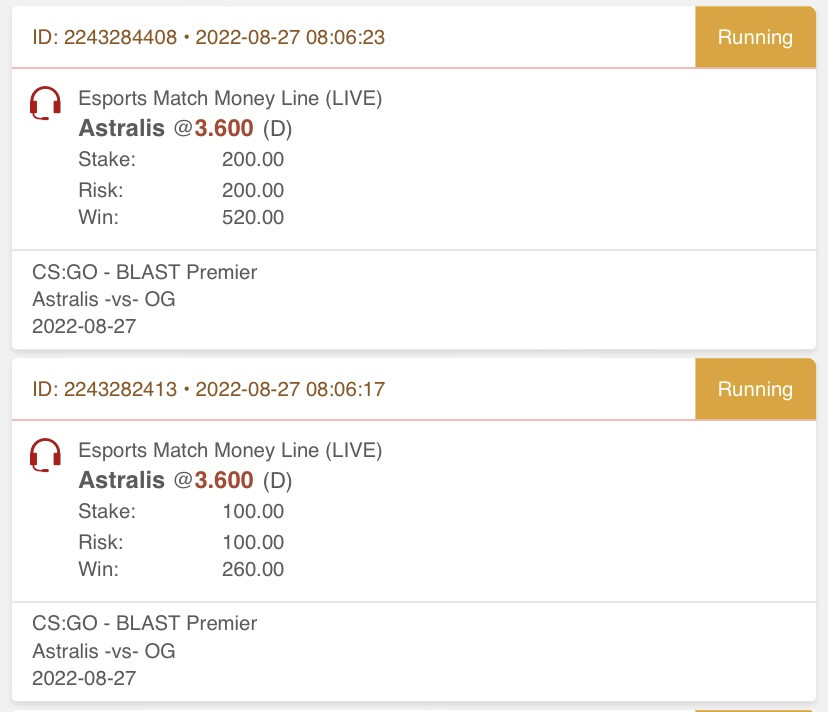Click the esports headset icon on second bet
Viewport: 828px width, 712px height.
tap(45, 455)
